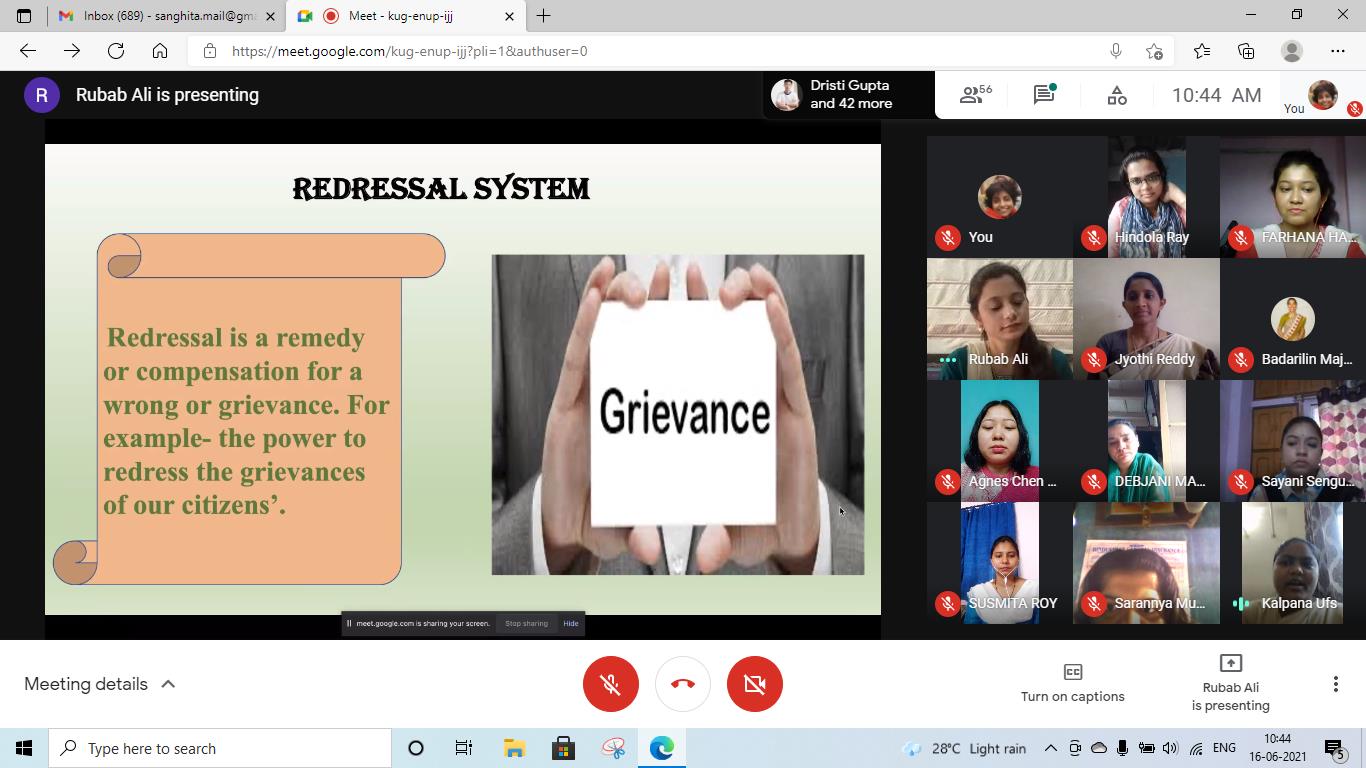Open more options three-dot menu in Meet
Viewport: 1366px width, 768px height.
[1335, 684]
